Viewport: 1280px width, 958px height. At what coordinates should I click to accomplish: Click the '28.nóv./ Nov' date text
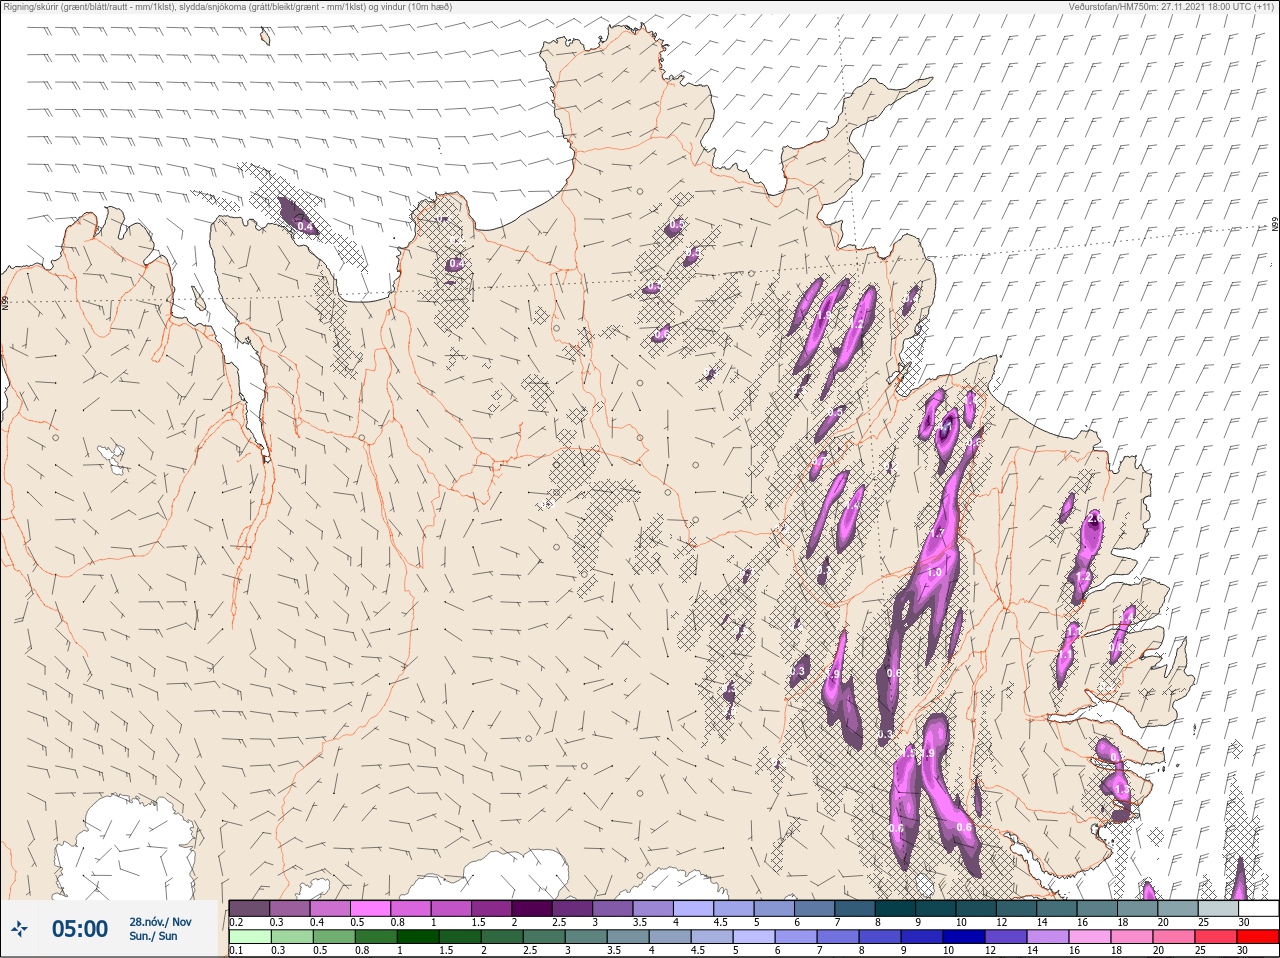click(x=160, y=922)
